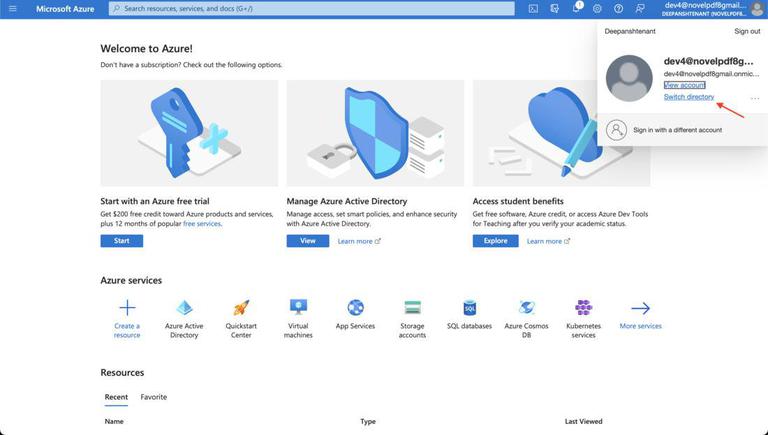Open the ellipsis menu in the account panel
Image resolution: width=768 pixels, height=435 pixels.
coord(755,98)
